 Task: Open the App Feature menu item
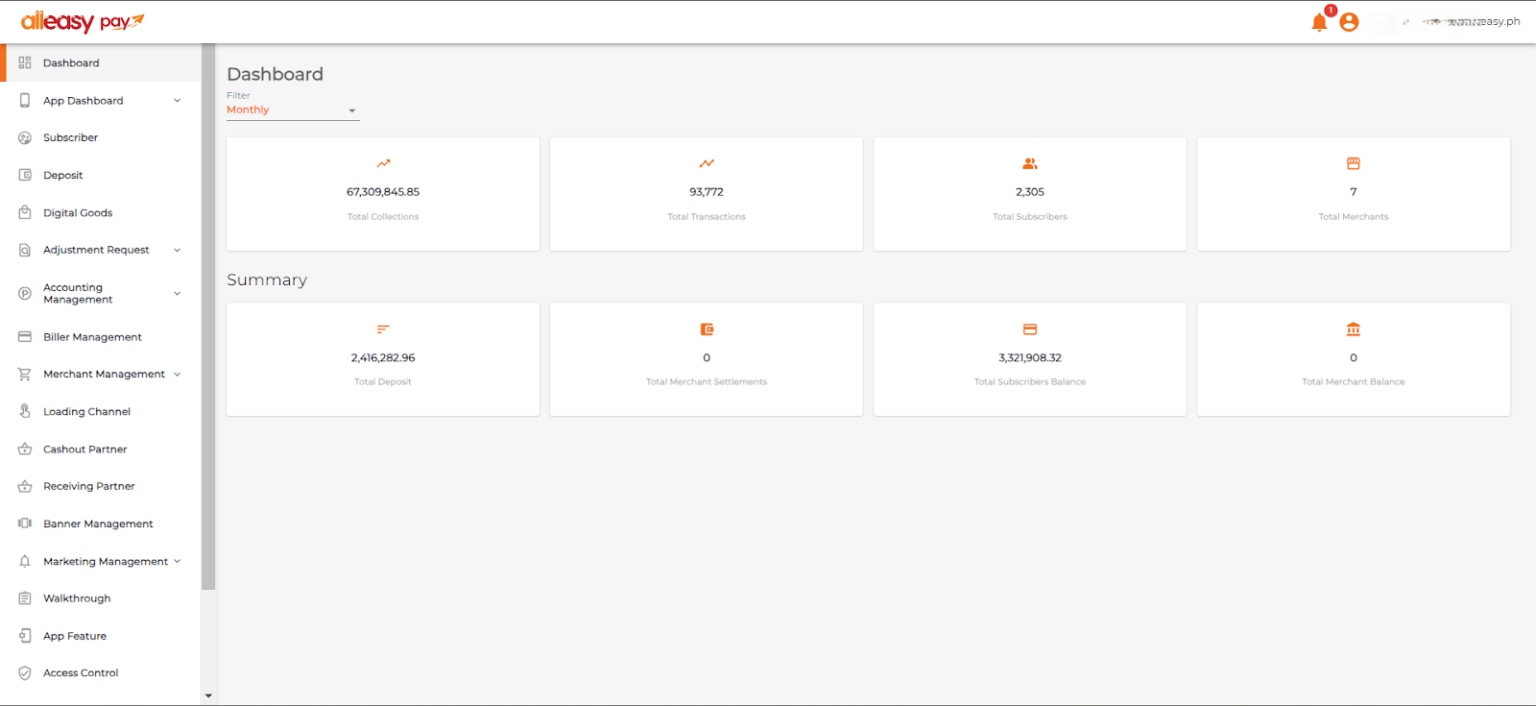click(x=71, y=635)
